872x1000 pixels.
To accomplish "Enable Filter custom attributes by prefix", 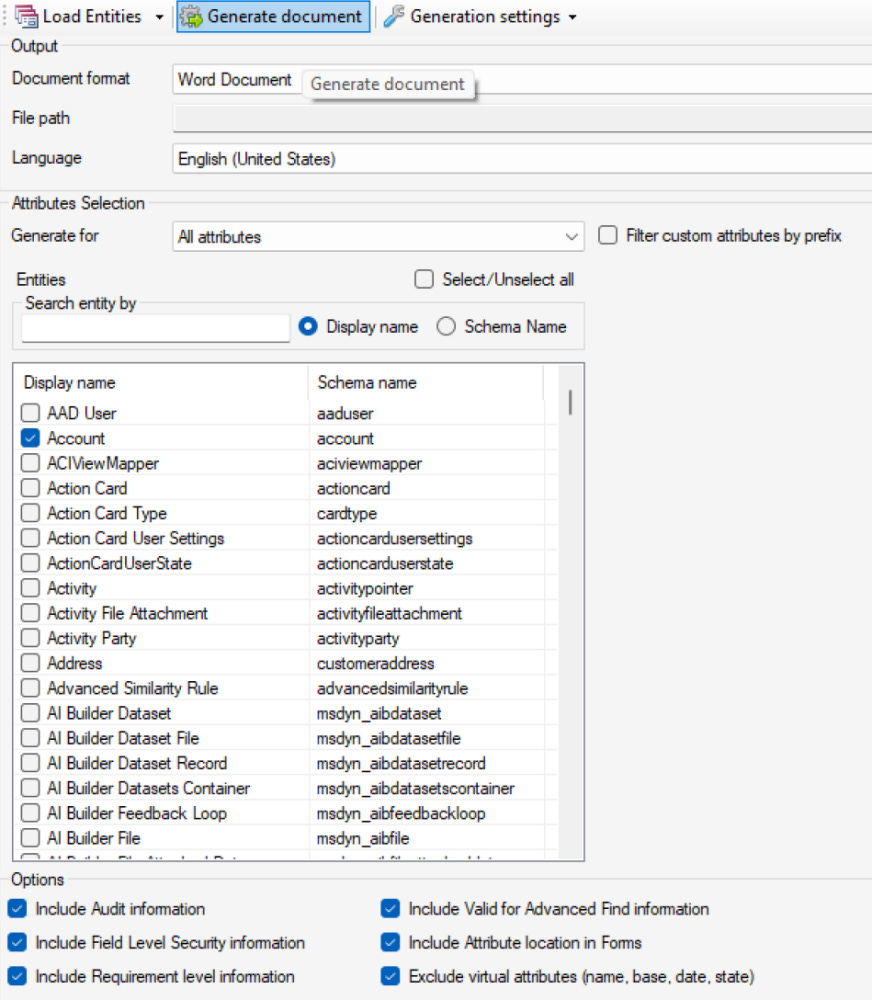I will pos(608,235).
